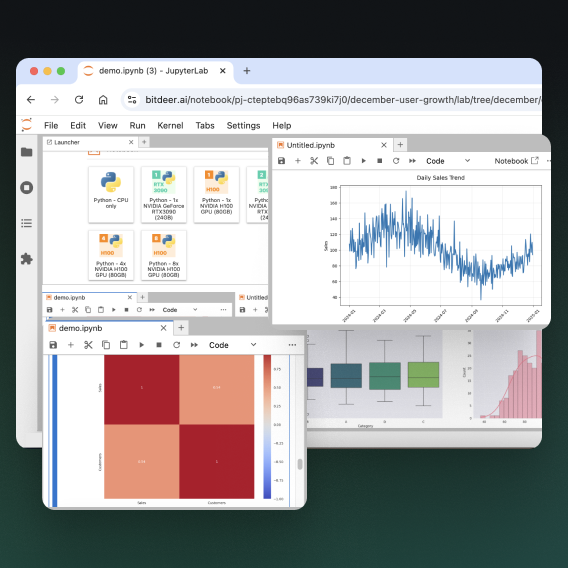Screen dimensions: 568x568
Task: Run cell in small demo.ipynb panel
Action: 114,310
